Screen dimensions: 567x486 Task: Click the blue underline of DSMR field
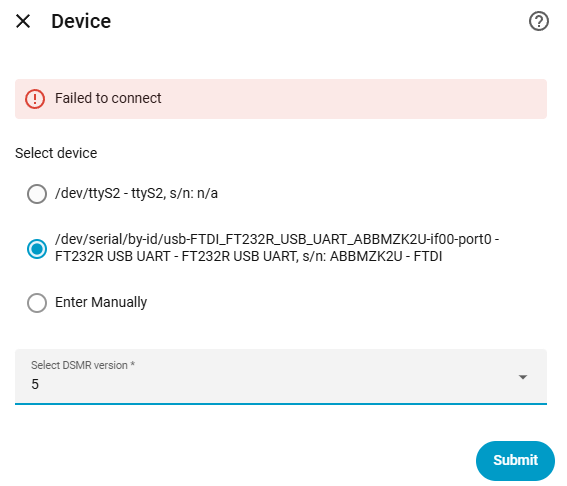coord(281,404)
